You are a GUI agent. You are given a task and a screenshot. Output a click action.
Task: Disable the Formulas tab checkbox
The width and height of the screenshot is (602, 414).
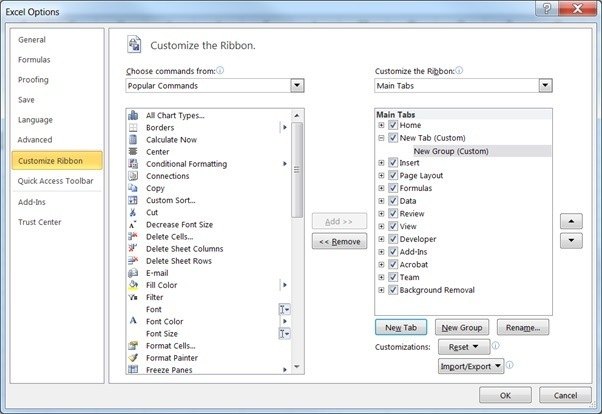click(393, 188)
